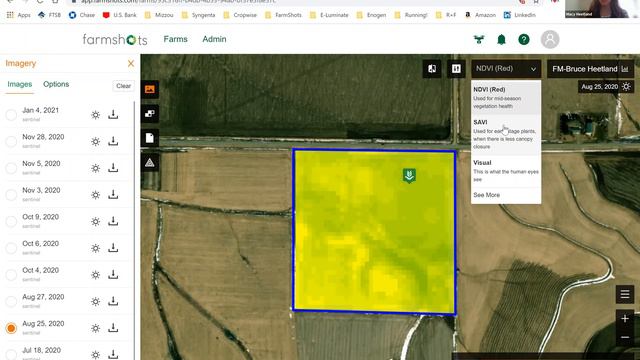Image resolution: width=640 pixels, height=360 pixels.
Task: Open the LinkedIn bookmark
Action: pos(520,15)
